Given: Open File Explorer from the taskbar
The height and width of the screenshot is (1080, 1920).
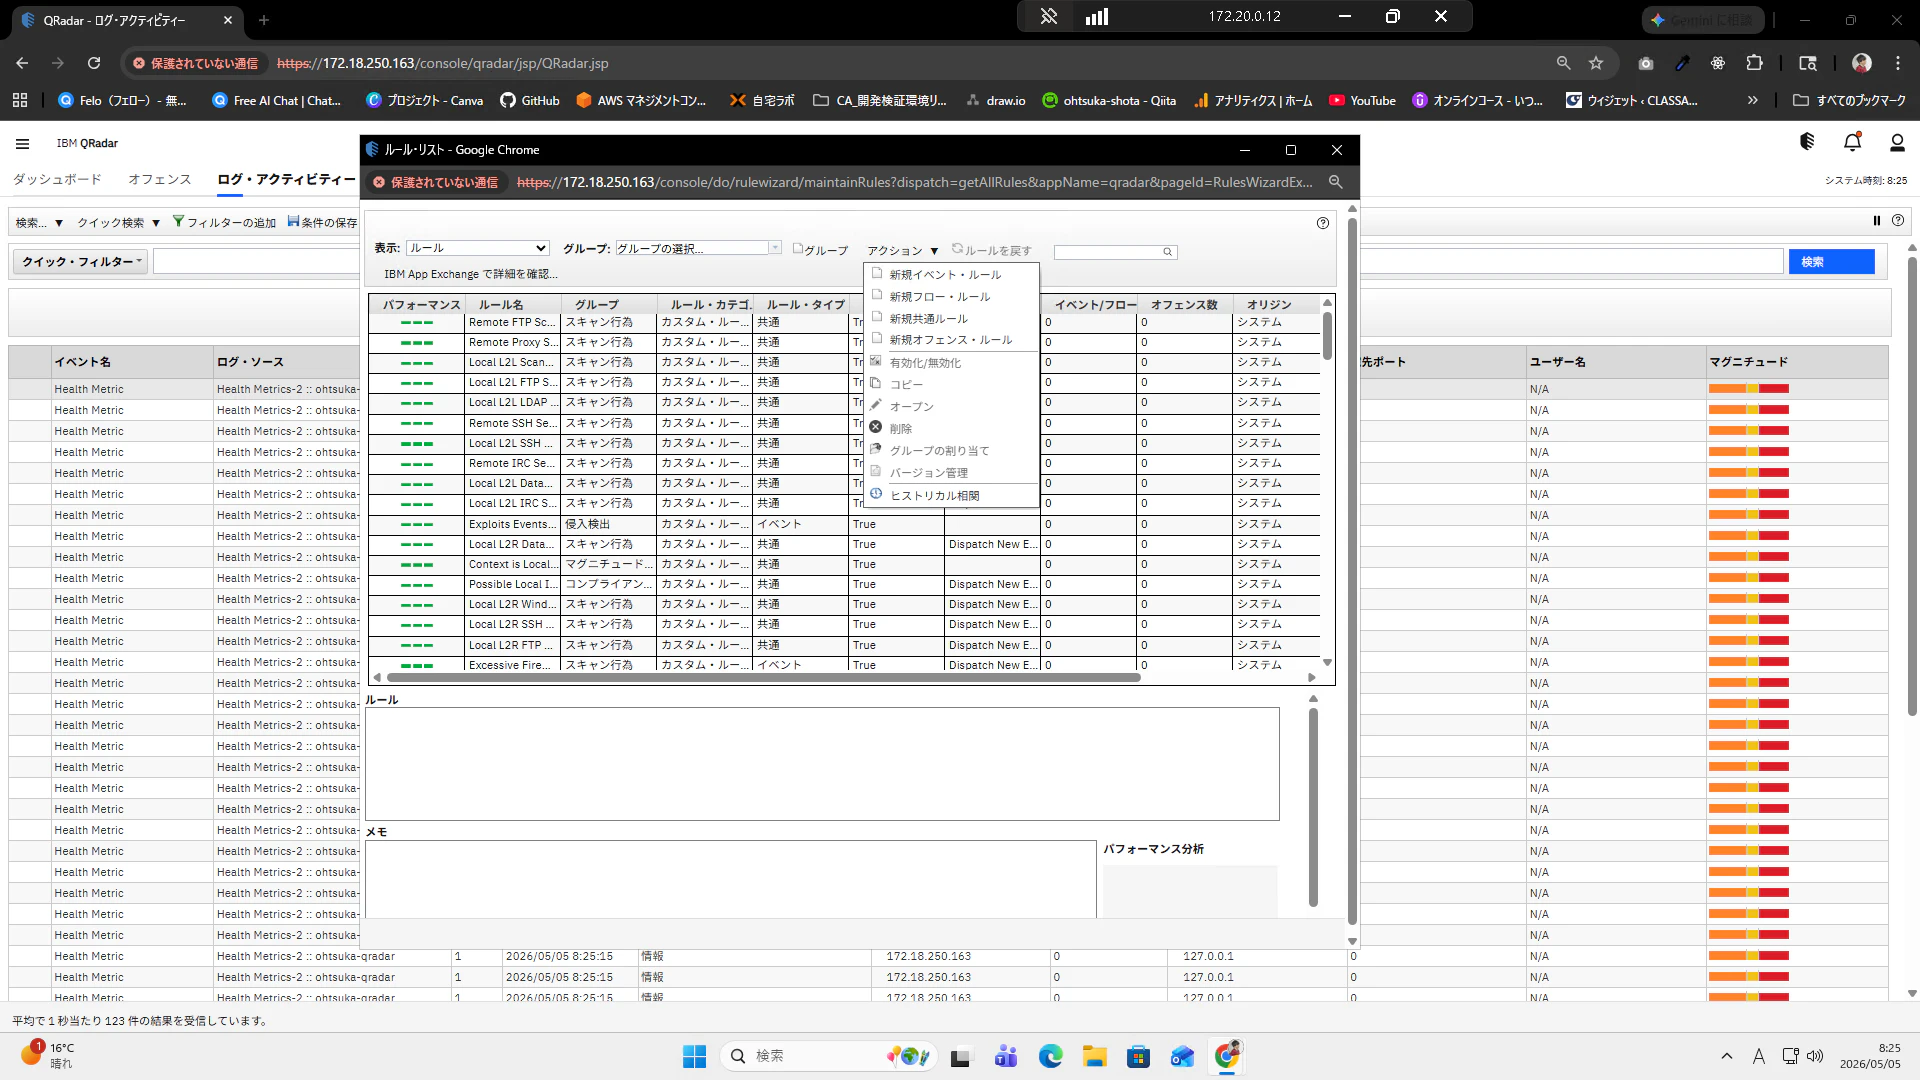Looking at the screenshot, I should pos(1094,1056).
